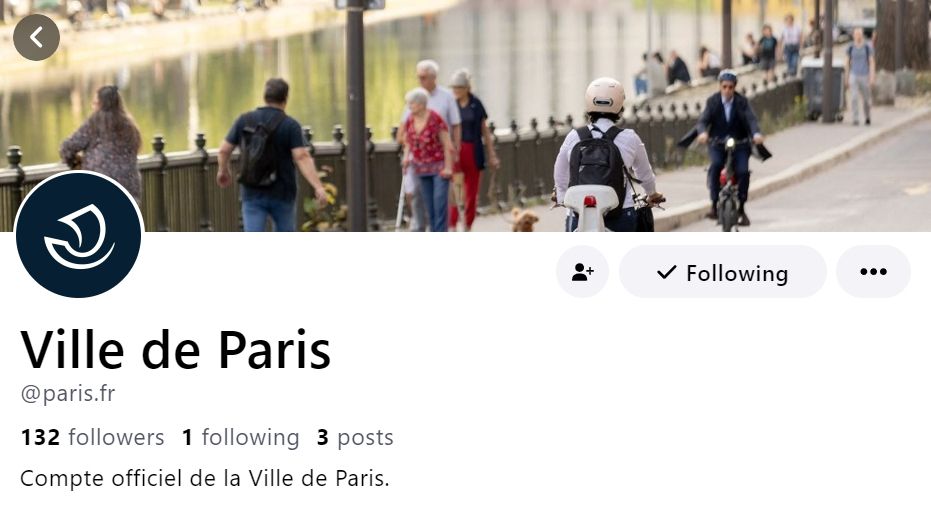
Task: Go back using the chevron arrow button
Action: tap(36, 37)
